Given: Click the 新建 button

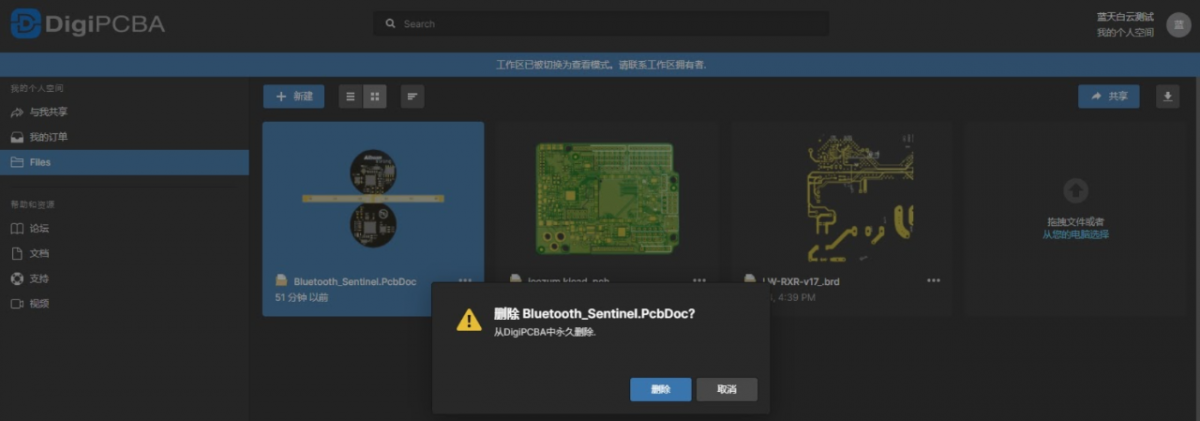Looking at the screenshot, I should 294,96.
